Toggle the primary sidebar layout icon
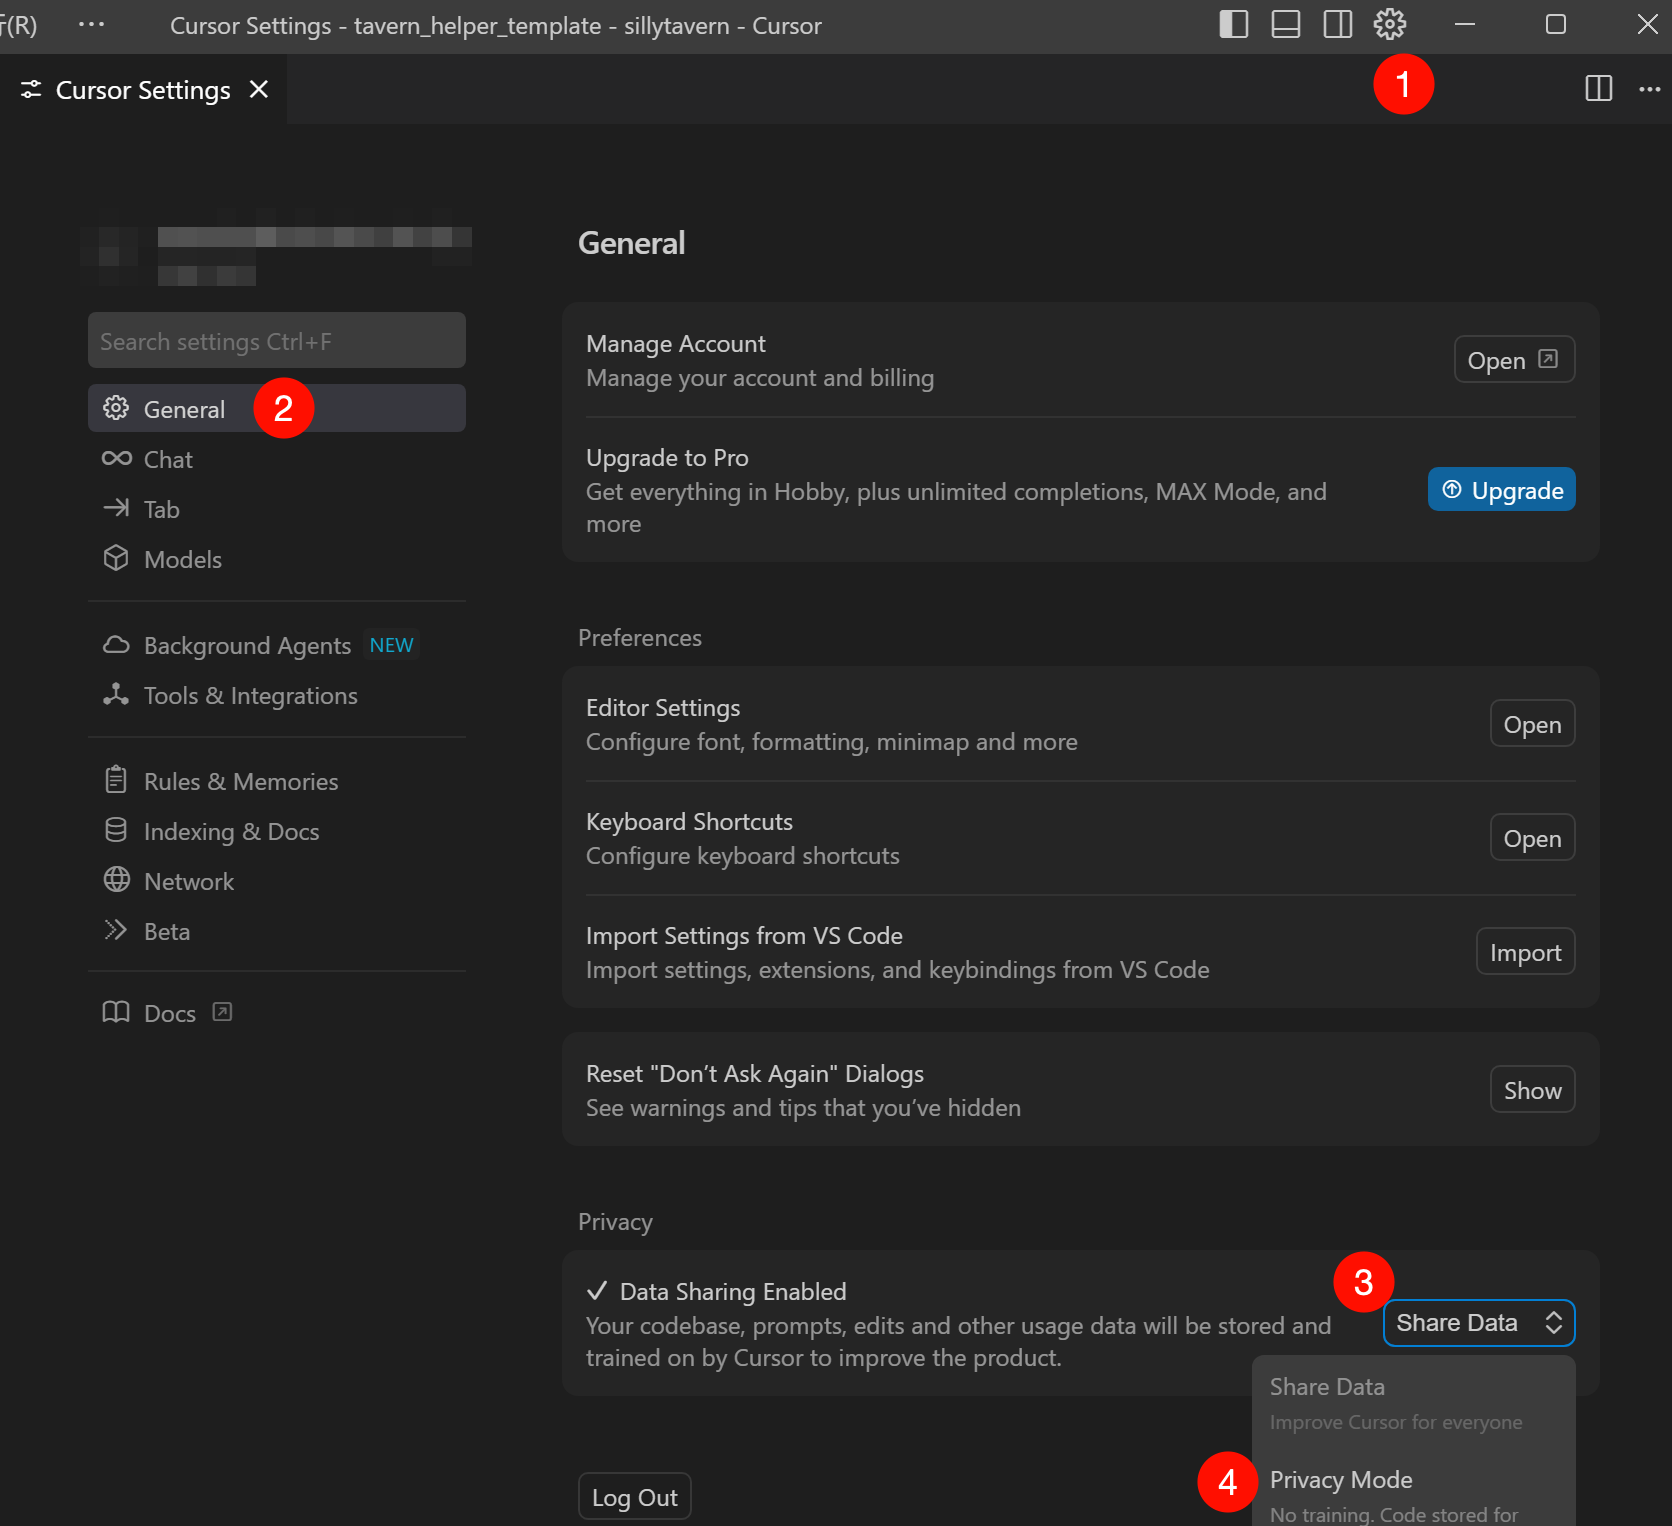Viewport: 1672px width, 1526px height. tap(1234, 24)
